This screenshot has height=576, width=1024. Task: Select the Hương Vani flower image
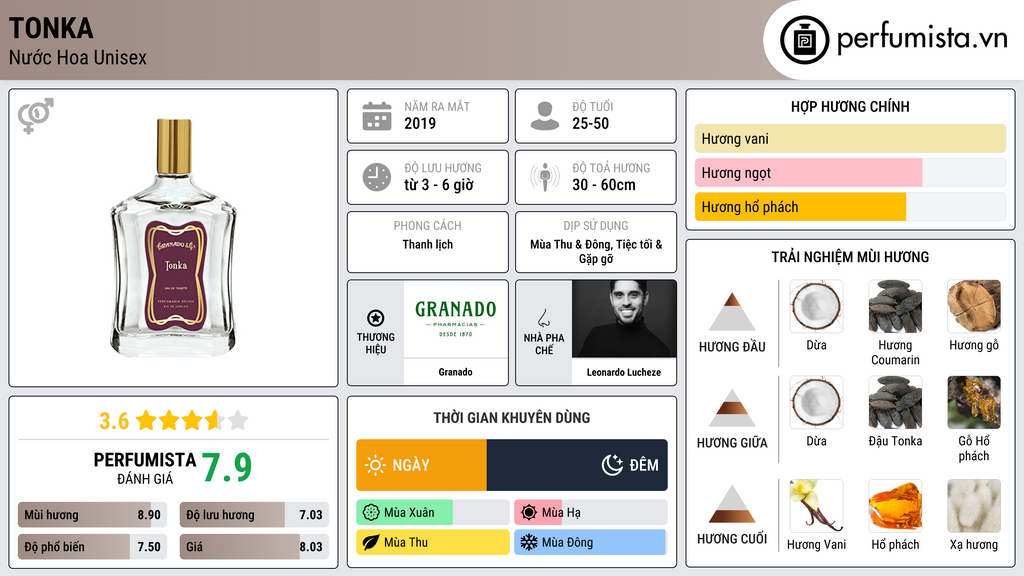[816, 505]
